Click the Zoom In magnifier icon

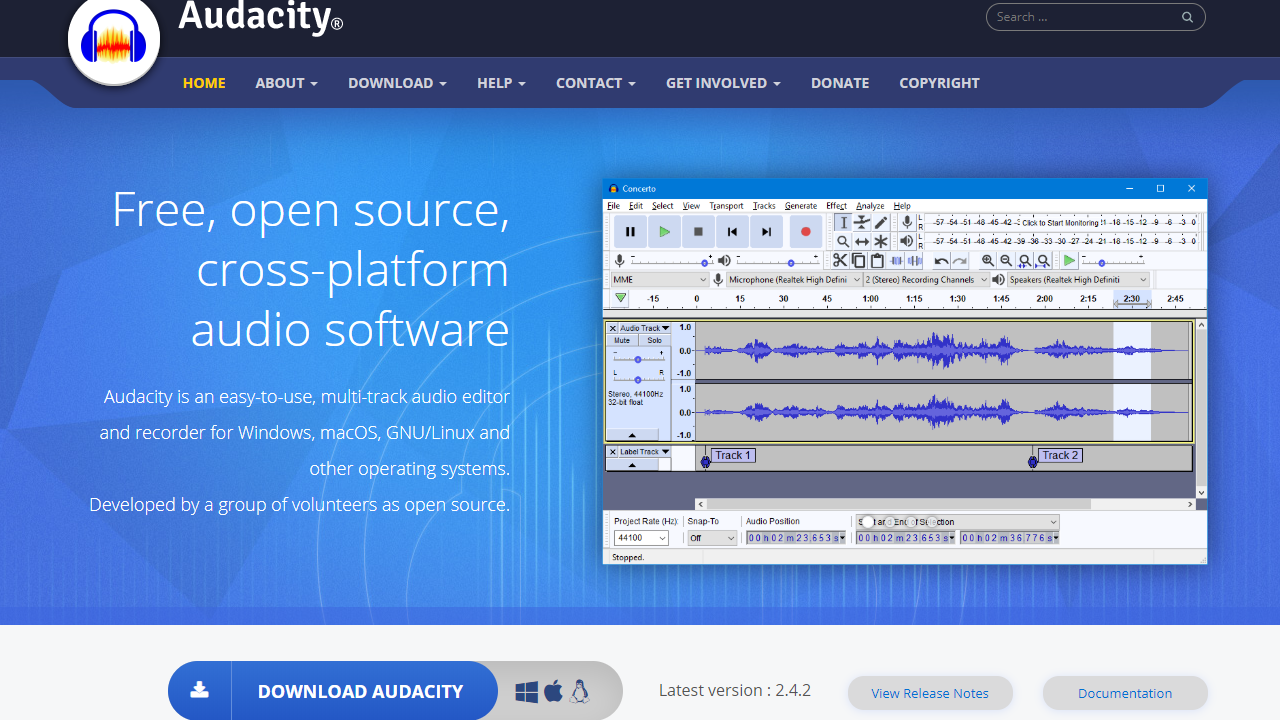(988, 260)
